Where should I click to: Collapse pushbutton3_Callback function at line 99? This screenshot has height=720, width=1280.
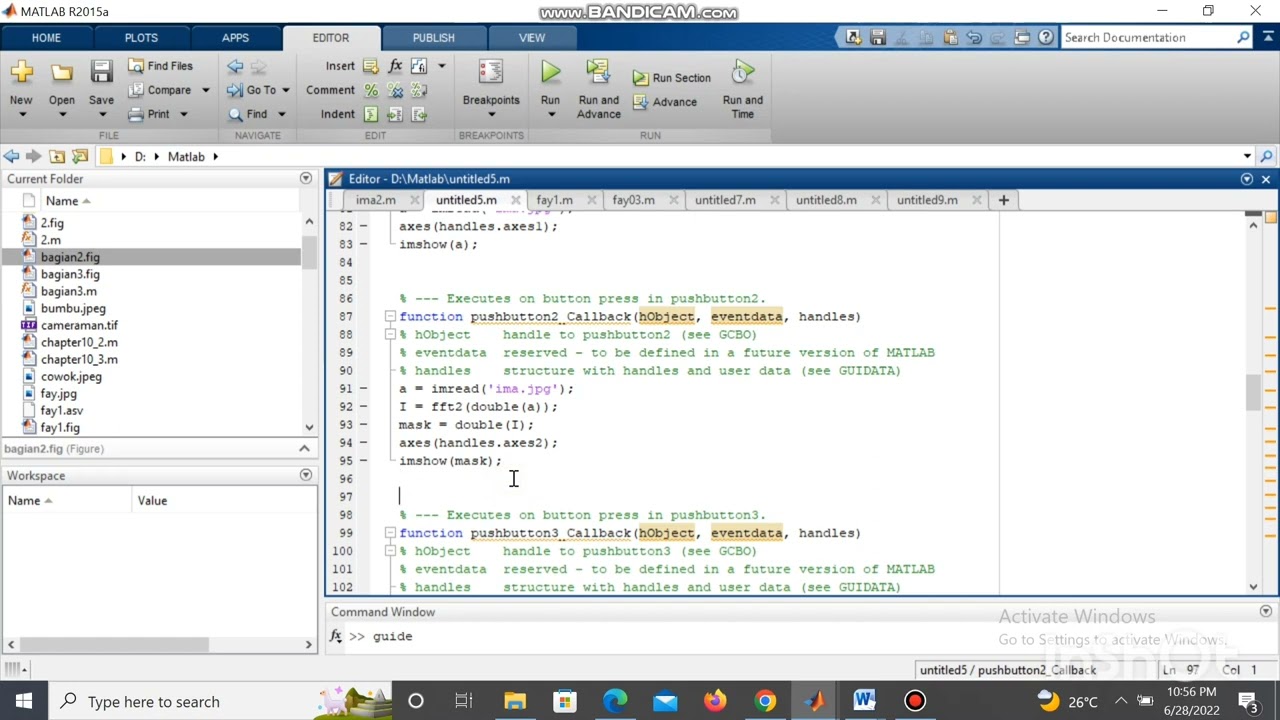coord(391,534)
